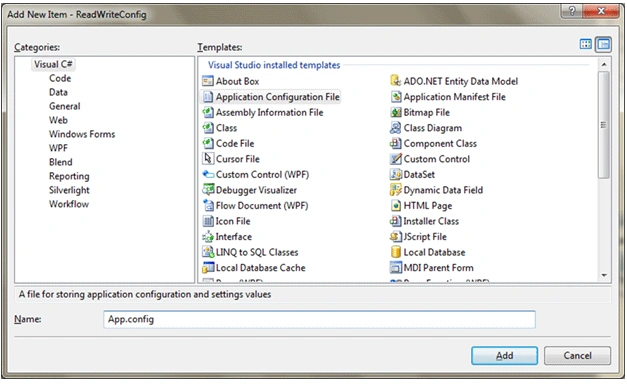Close the Add New Item dialog

601,11
